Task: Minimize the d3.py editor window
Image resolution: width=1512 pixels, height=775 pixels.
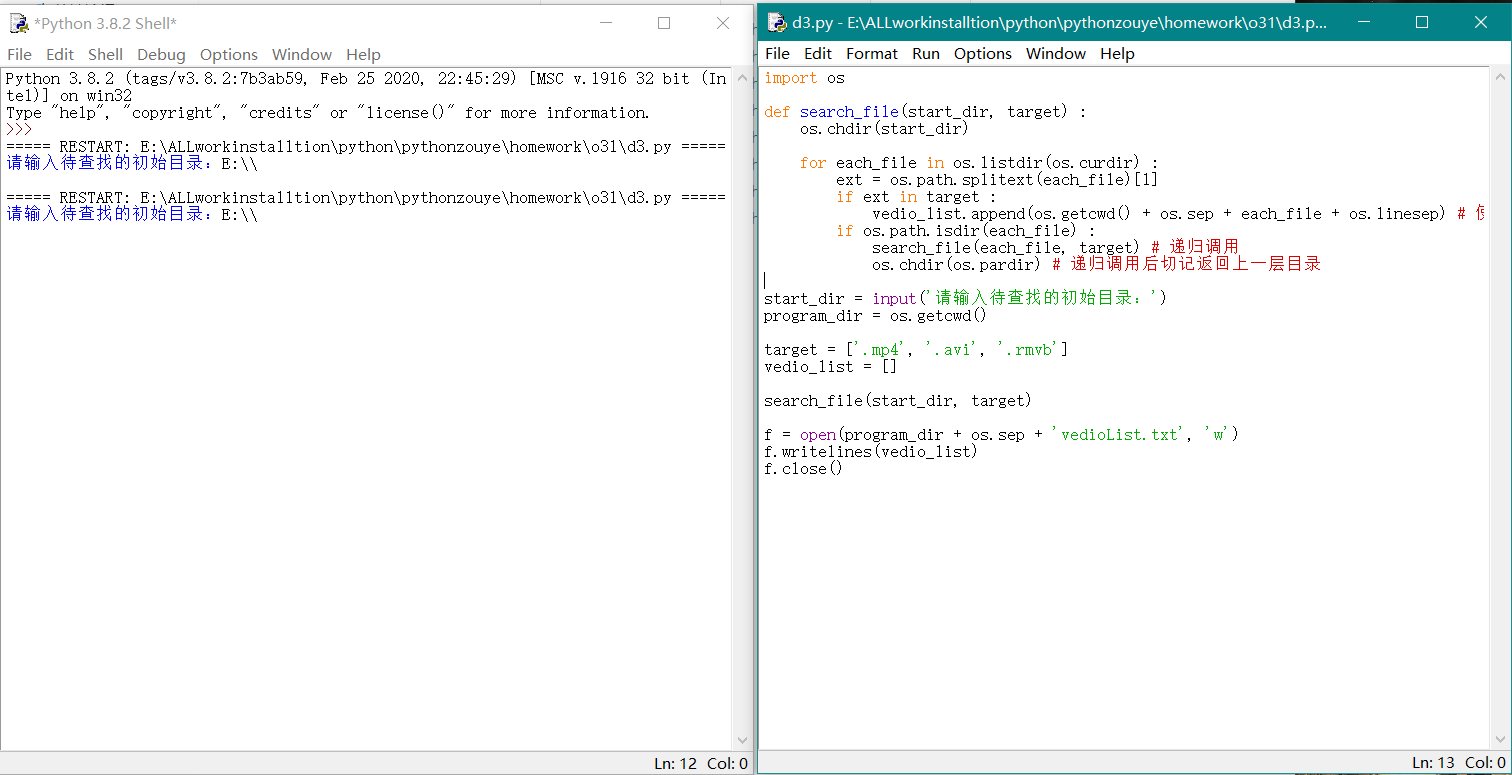Action: (x=1363, y=22)
